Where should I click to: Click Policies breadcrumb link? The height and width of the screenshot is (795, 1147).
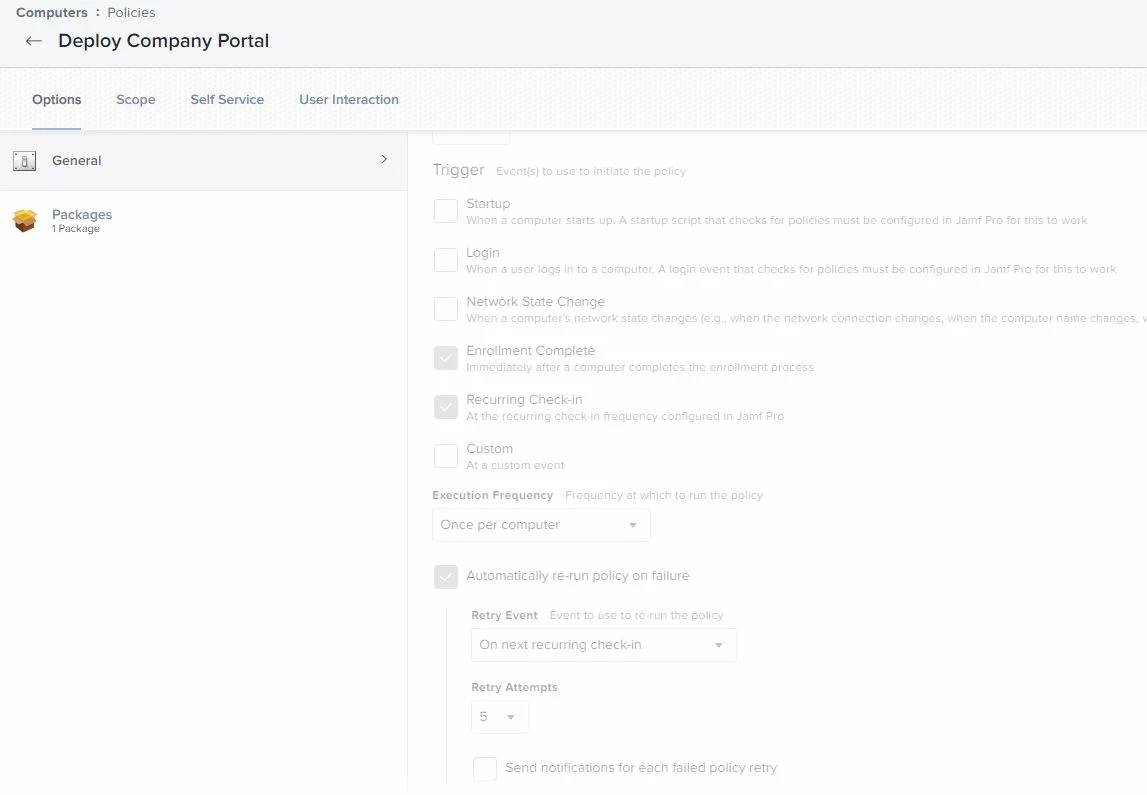click(131, 12)
